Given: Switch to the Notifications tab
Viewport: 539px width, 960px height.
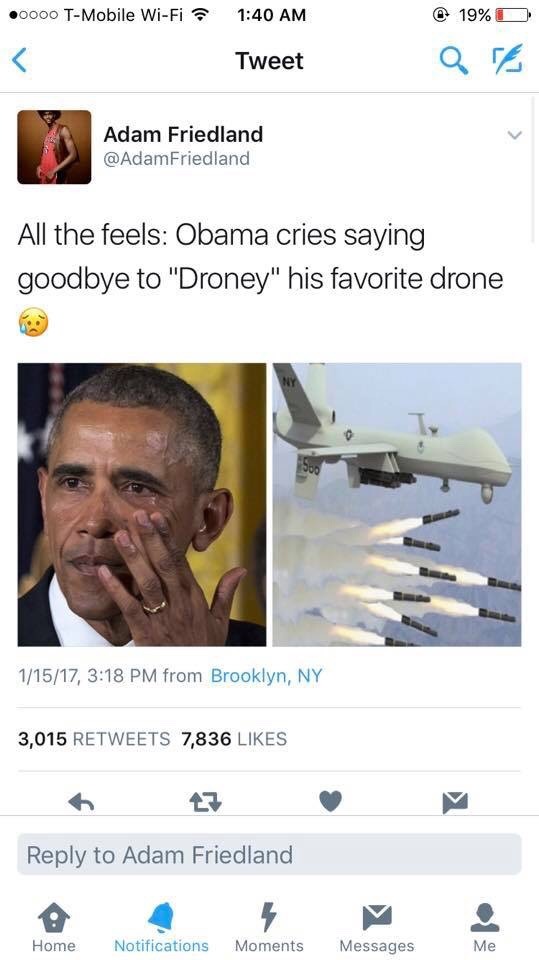Looking at the screenshot, I should 161,927.
